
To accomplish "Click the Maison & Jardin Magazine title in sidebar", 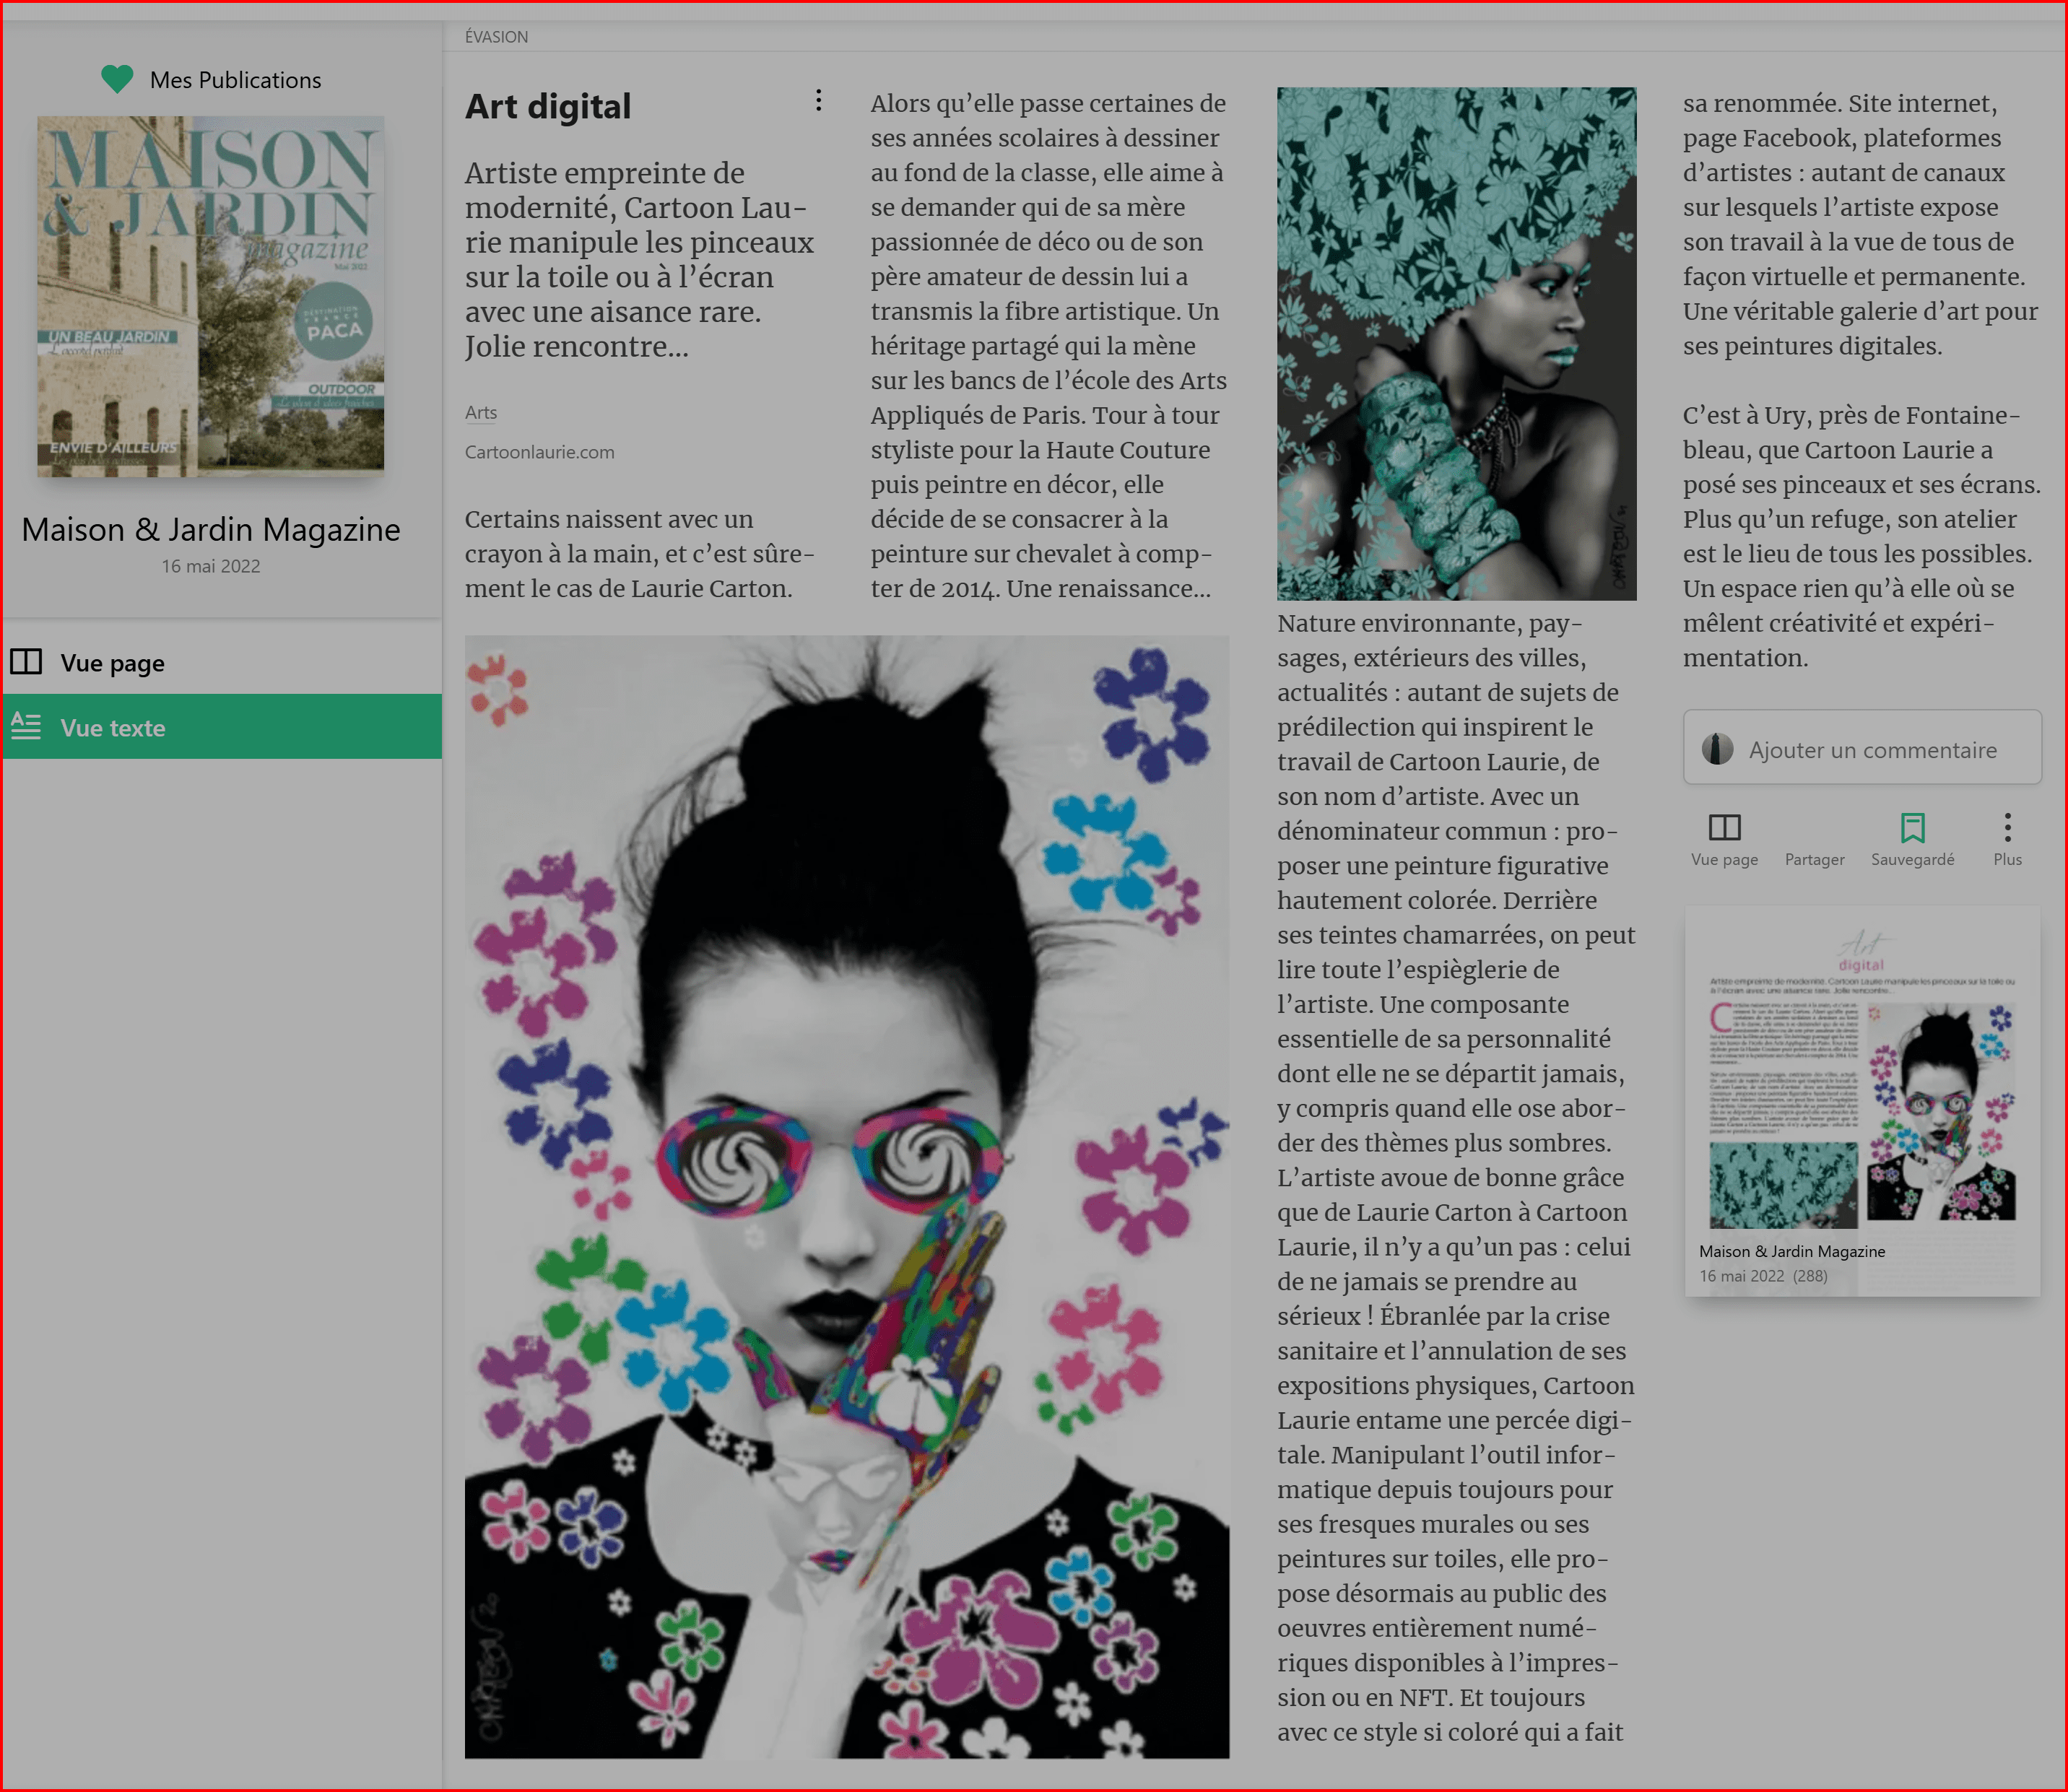I will tap(211, 529).
